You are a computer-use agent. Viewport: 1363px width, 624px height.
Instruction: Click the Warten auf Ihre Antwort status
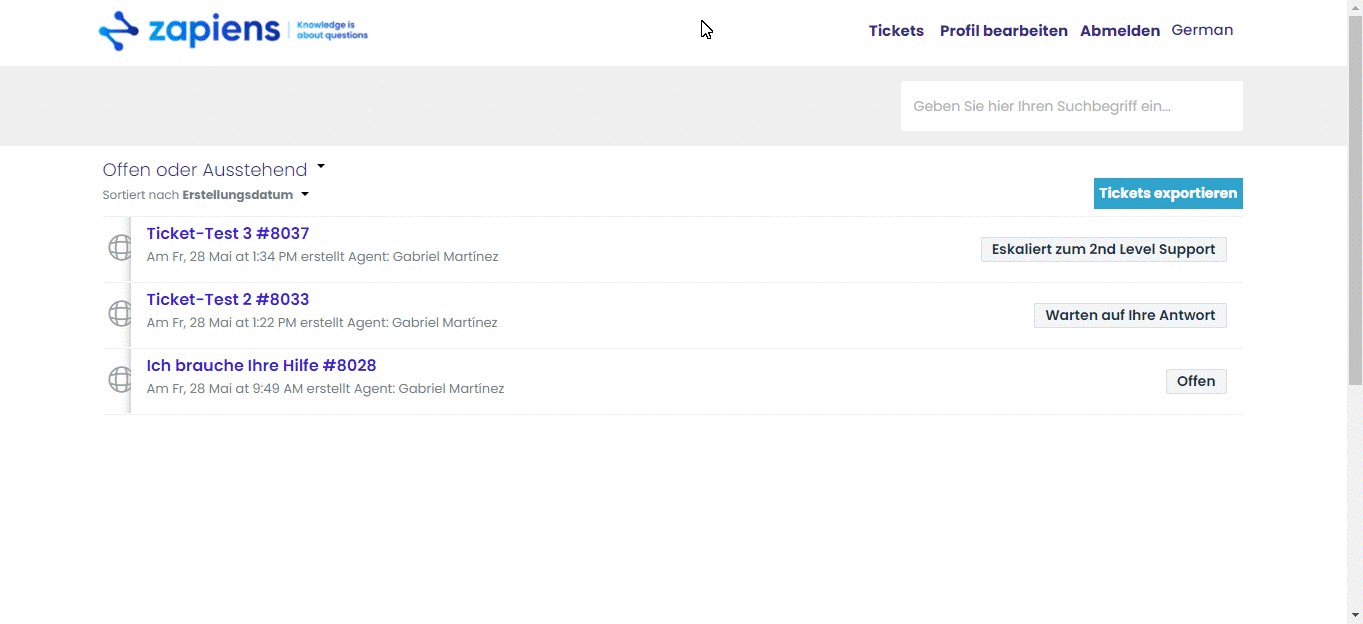(x=1130, y=315)
